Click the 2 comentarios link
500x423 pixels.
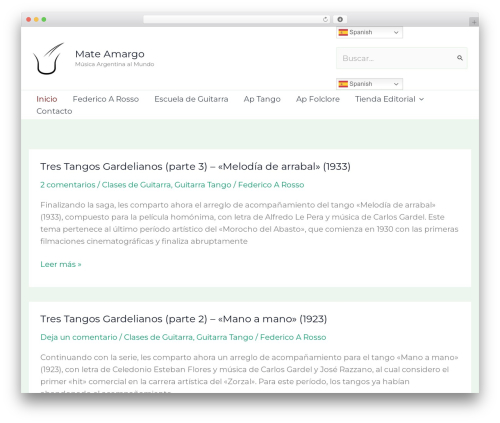coord(68,185)
